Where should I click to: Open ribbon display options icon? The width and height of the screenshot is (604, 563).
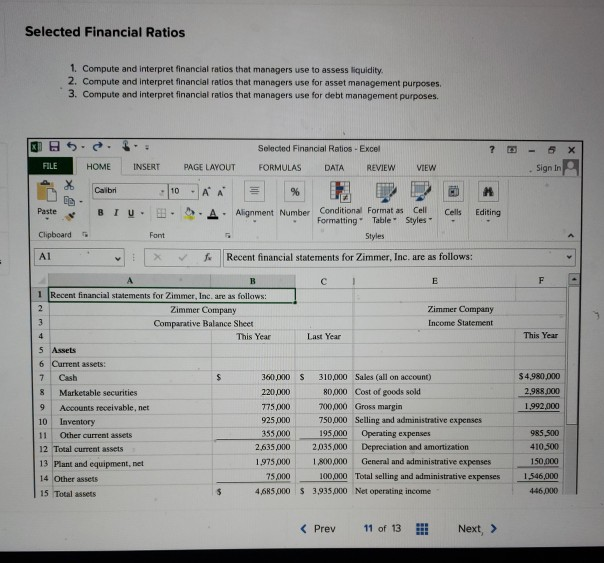[512, 149]
